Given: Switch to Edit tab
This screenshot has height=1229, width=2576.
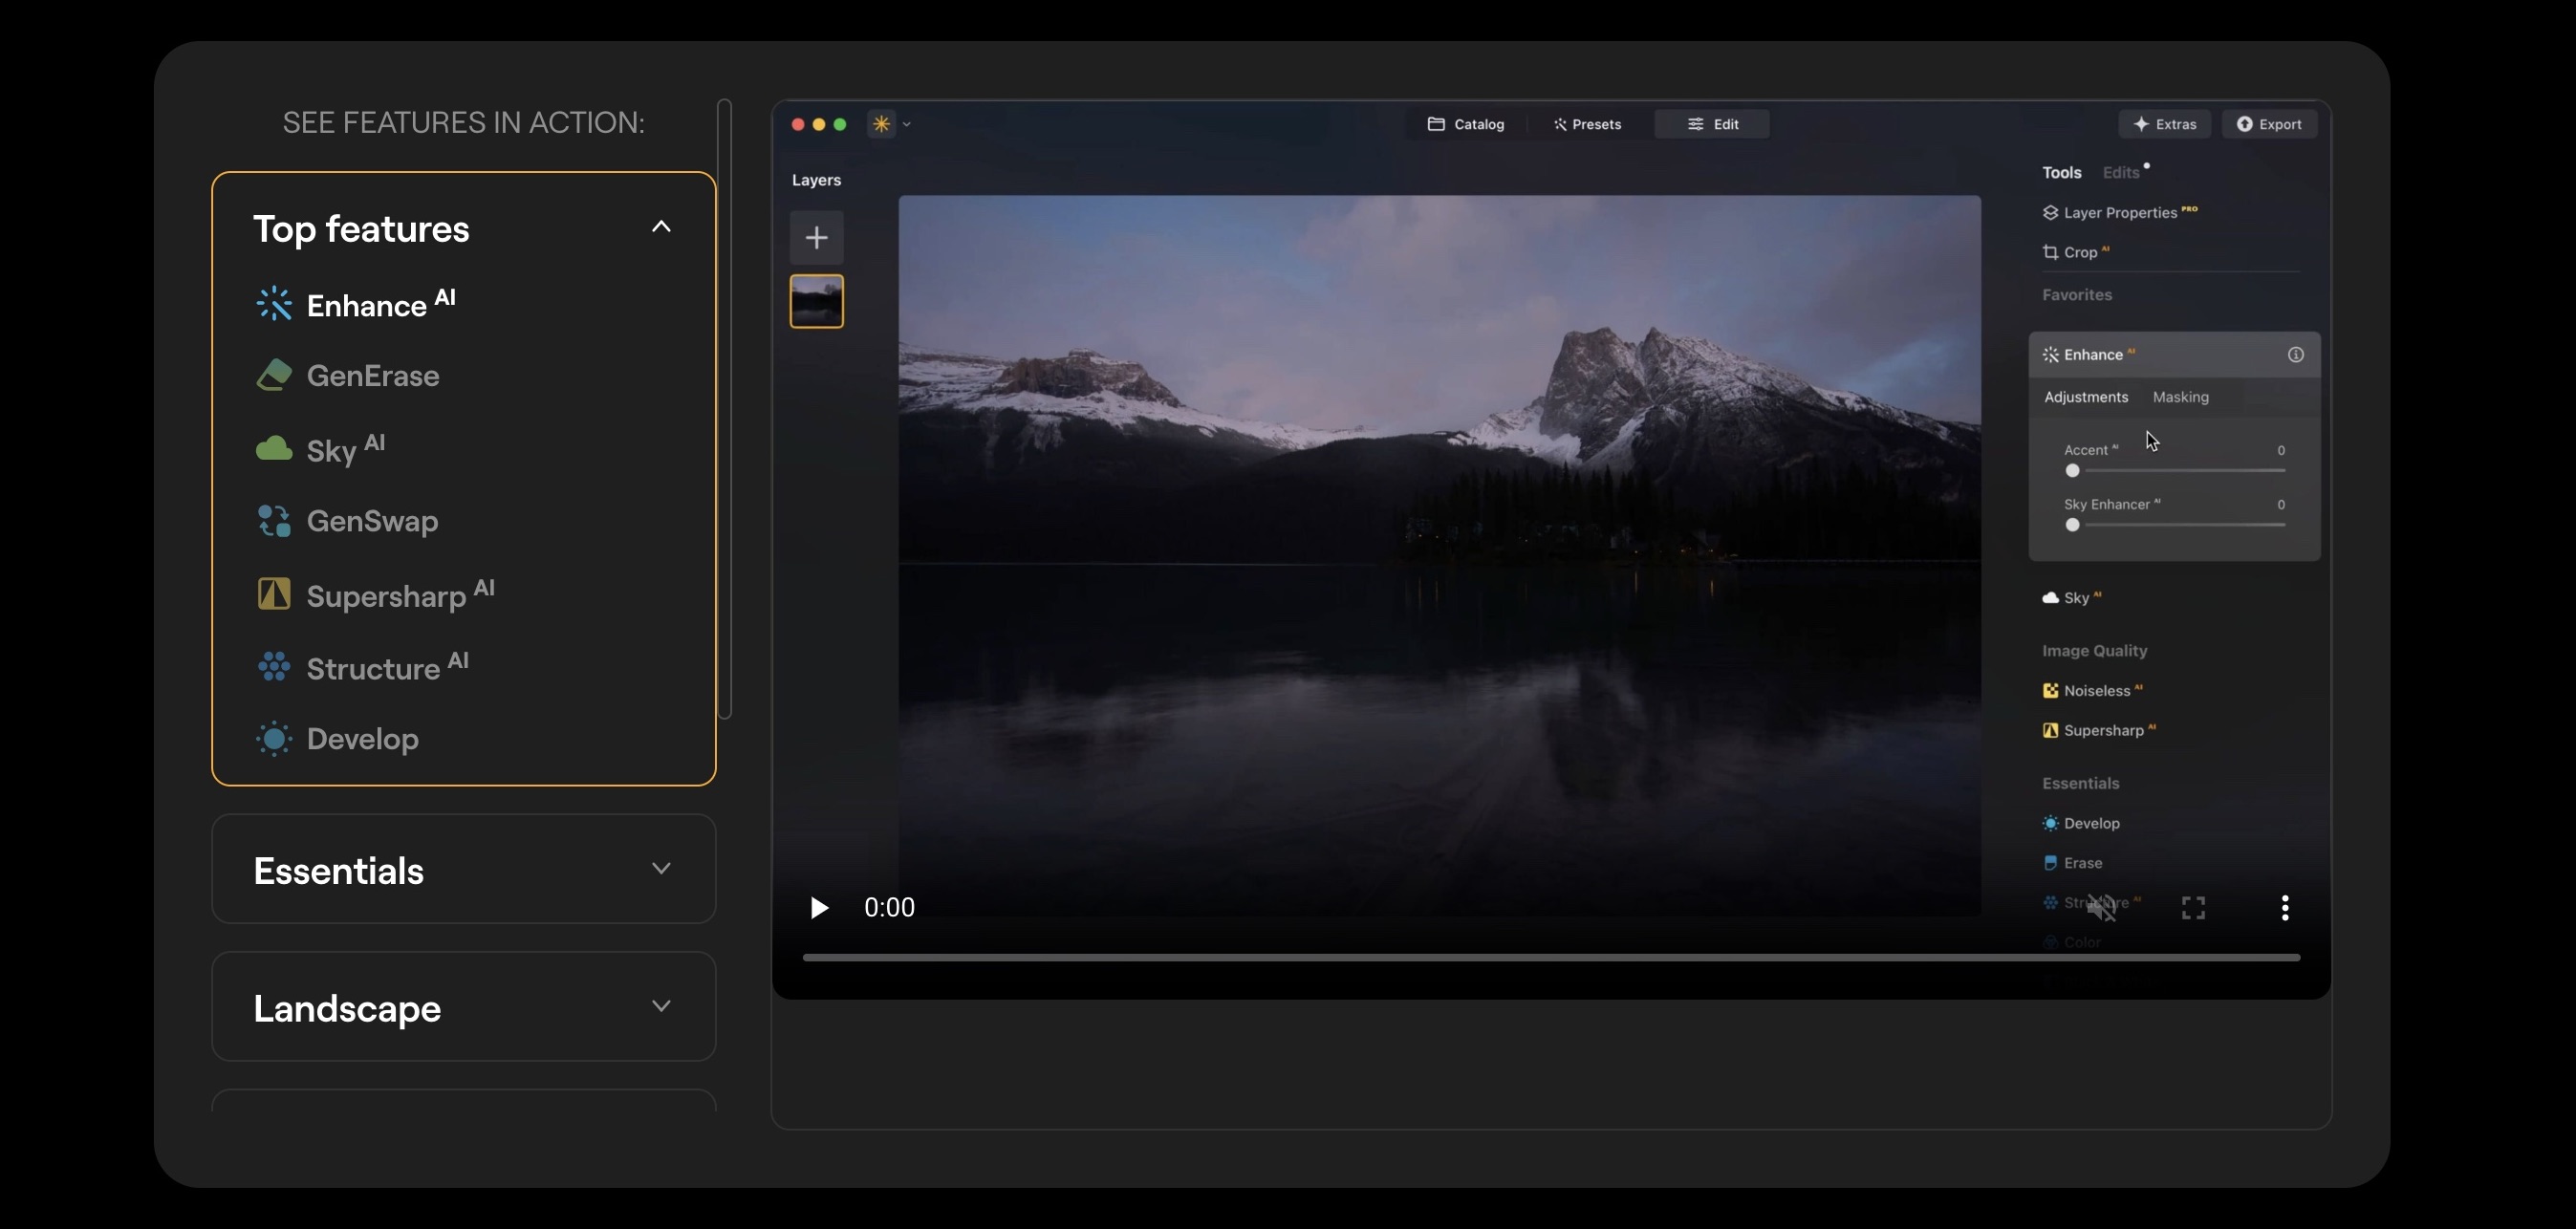Looking at the screenshot, I should [x=1712, y=124].
